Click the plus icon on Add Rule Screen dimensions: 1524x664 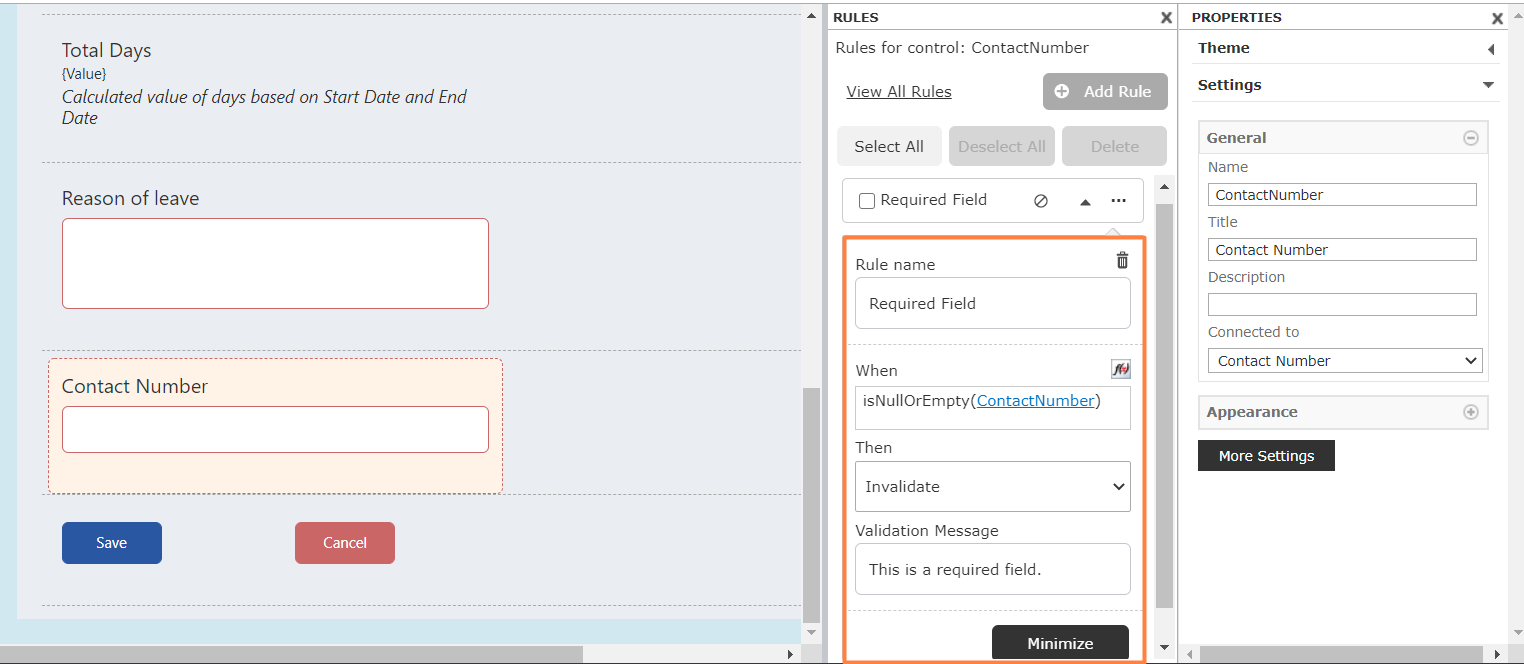pyautogui.click(x=1062, y=91)
